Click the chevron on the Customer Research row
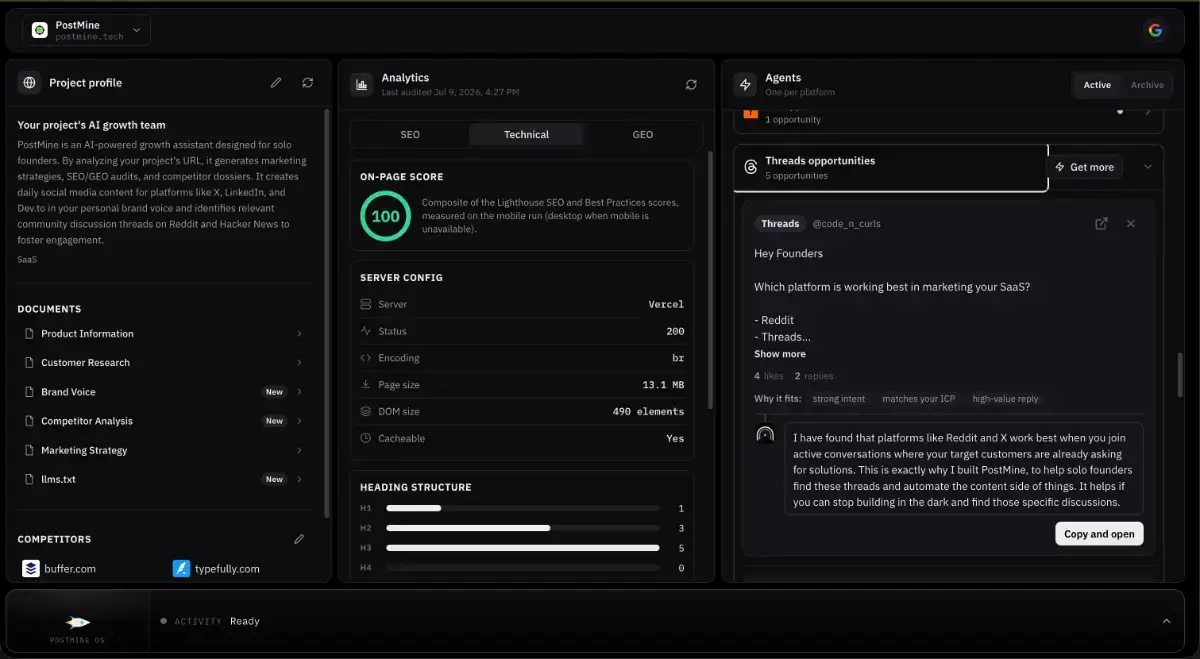 pos(299,363)
